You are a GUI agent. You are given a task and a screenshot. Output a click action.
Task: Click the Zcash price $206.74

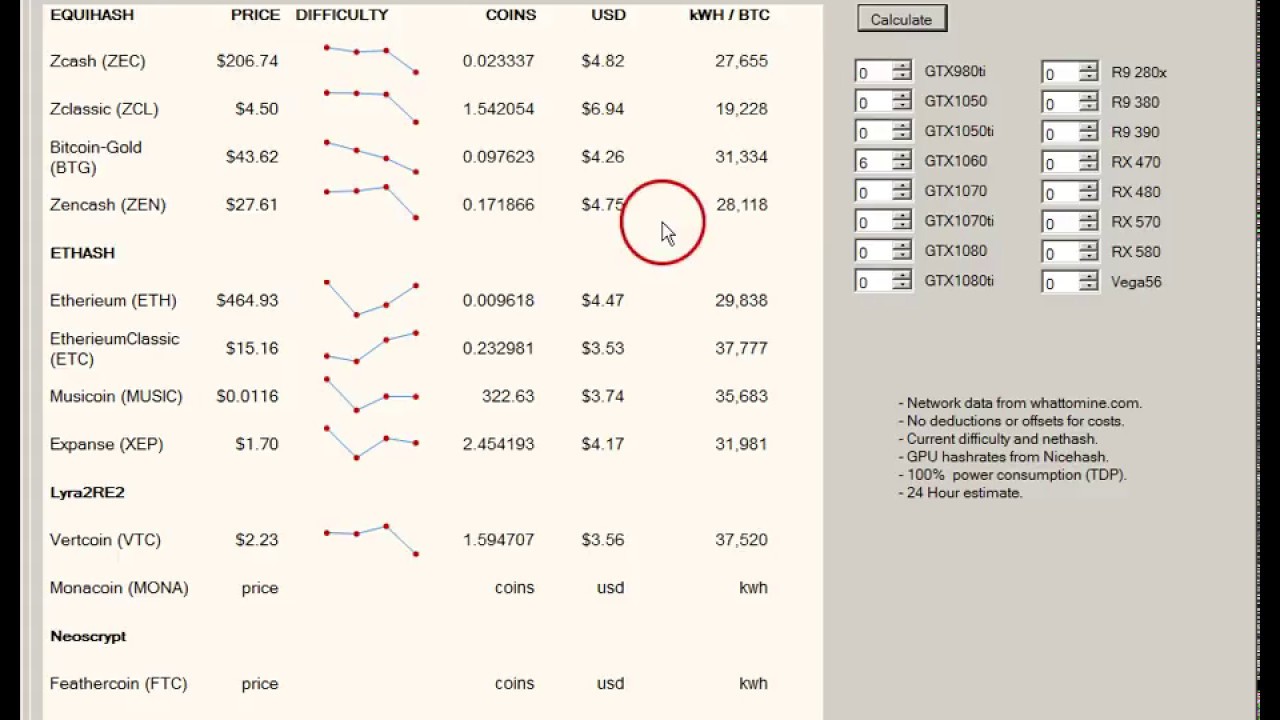247,61
